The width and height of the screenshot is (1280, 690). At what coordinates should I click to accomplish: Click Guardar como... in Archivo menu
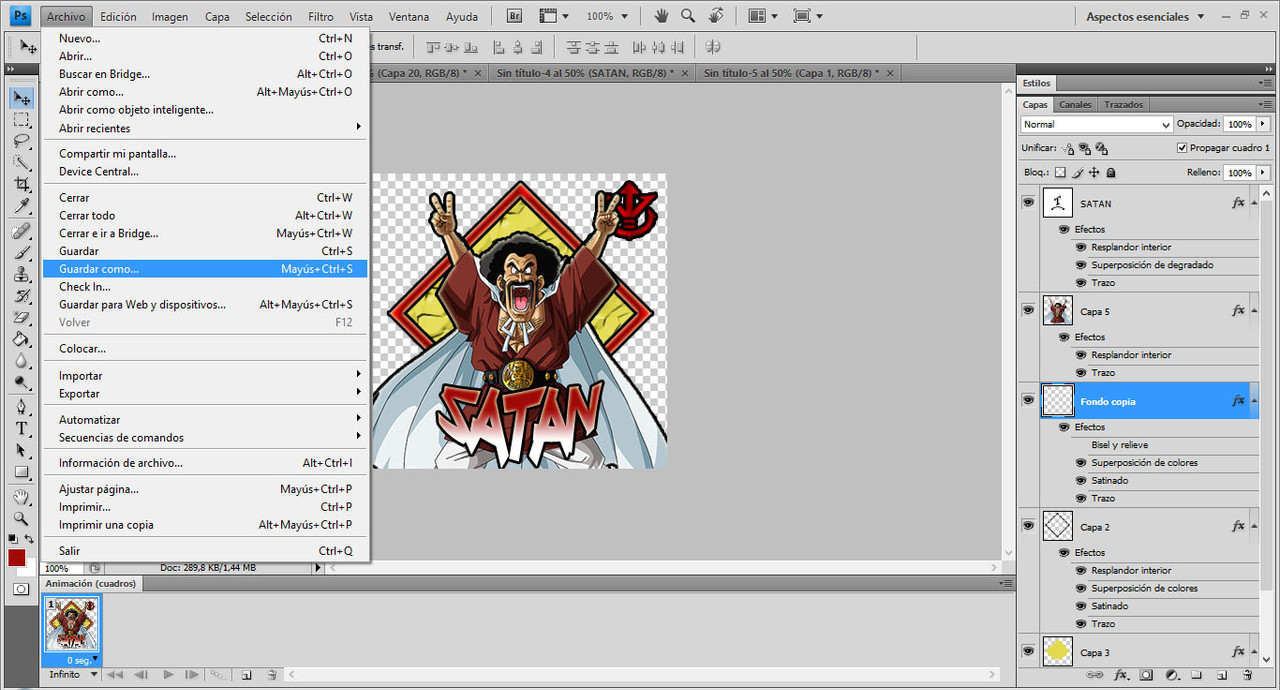click(205, 269)
